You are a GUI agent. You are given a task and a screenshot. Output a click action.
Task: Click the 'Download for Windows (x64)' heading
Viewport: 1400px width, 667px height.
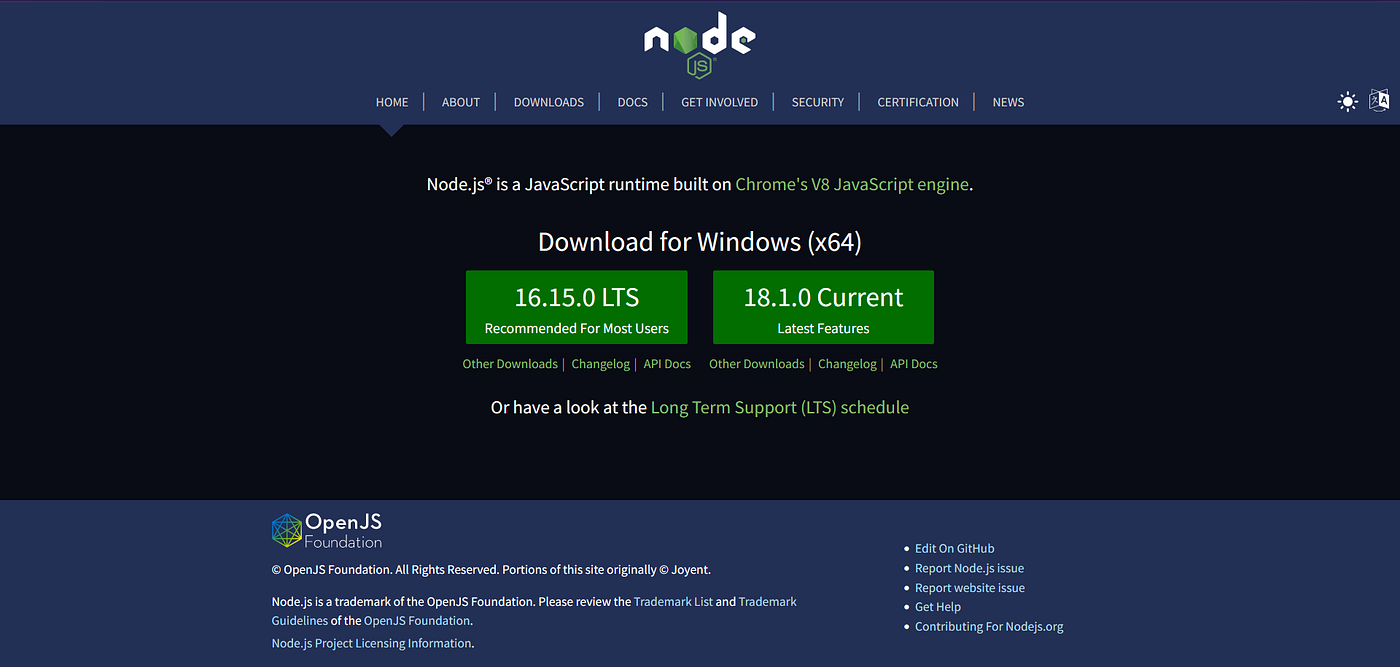pos(700,242)
